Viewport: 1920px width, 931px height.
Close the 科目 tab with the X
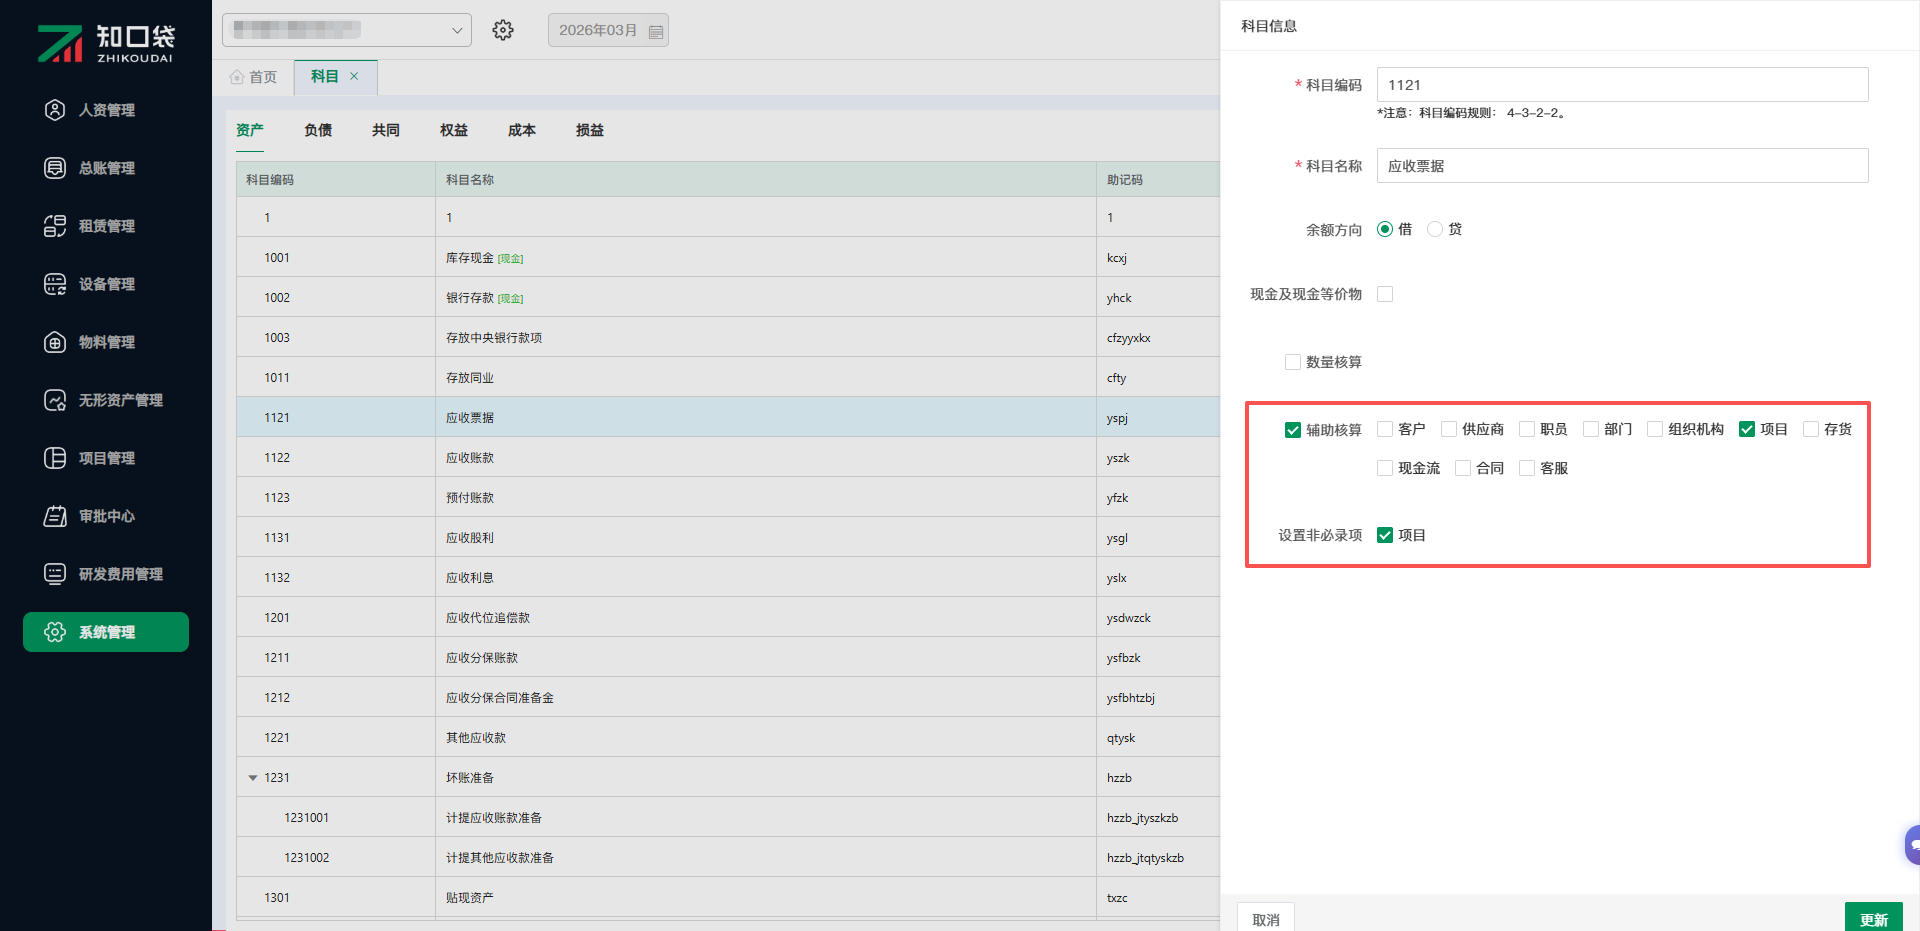click(354, 76)
